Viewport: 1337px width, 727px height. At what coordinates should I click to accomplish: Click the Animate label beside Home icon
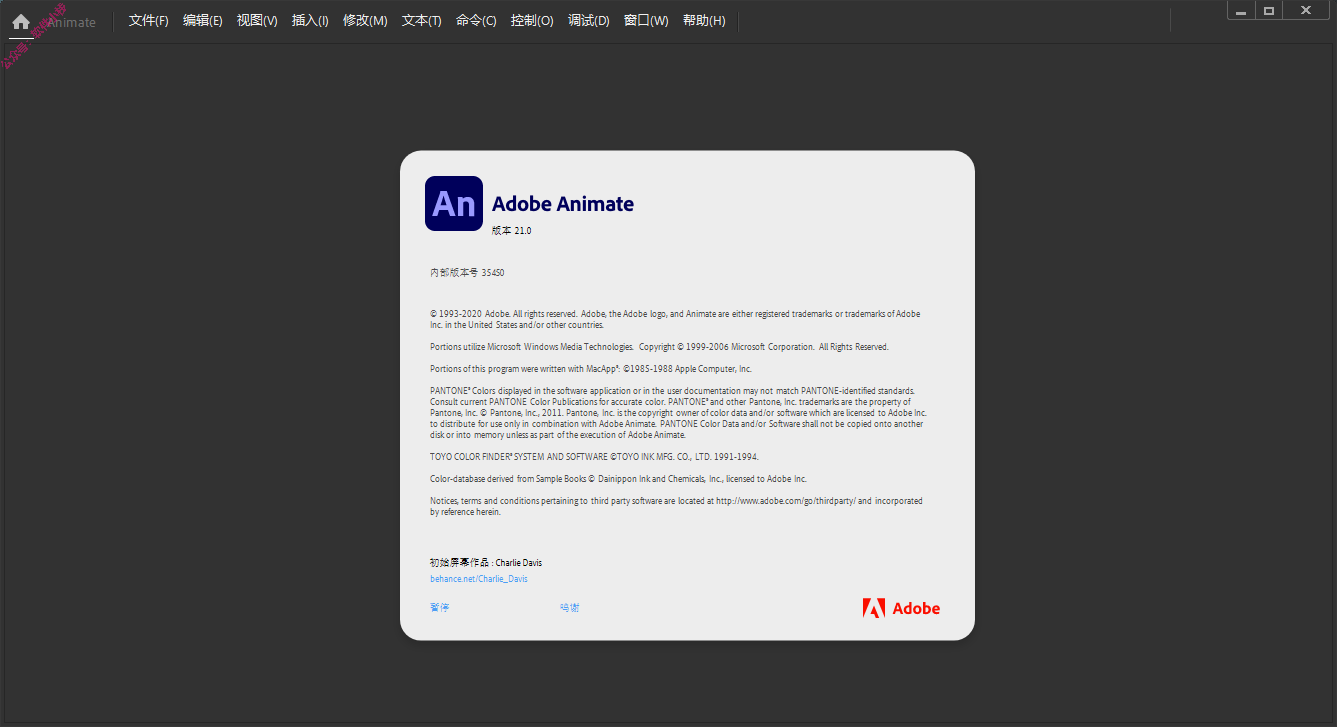coord(71,22)
